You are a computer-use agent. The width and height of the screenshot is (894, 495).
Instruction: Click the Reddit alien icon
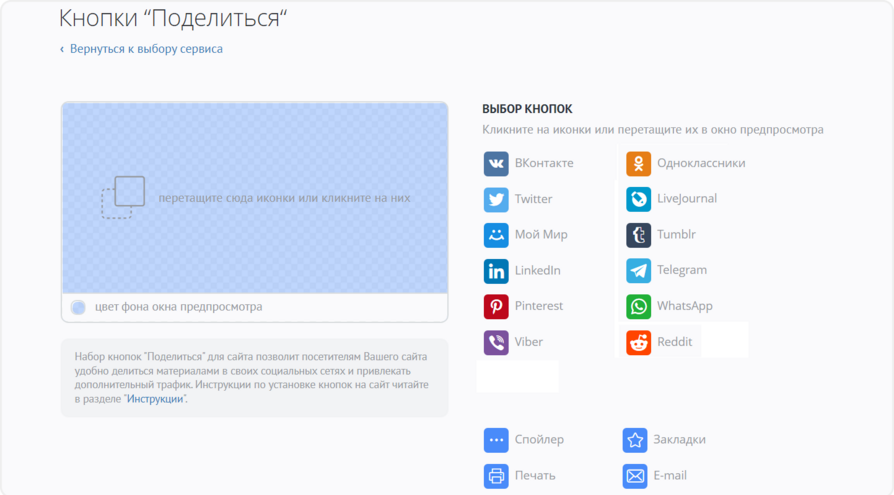(x=638, y=342)
